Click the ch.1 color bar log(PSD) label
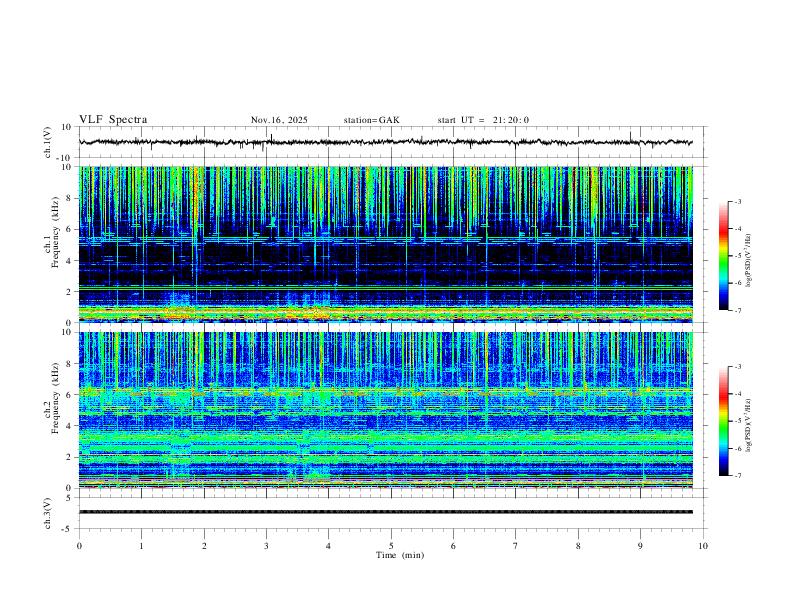Image resolution: width=792 pixels, height=612 pixels. (x=749, y=260)
